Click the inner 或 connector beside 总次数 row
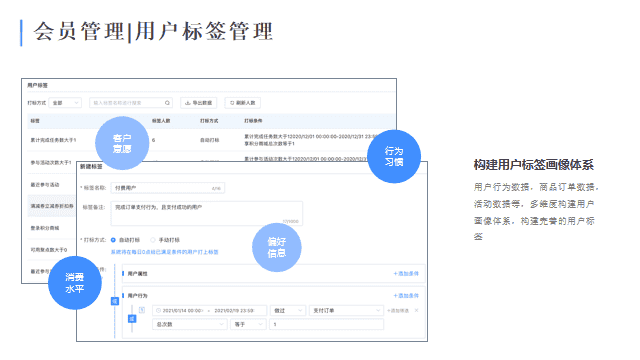Screen dimensions: 640x360 [x=132, y=318]
